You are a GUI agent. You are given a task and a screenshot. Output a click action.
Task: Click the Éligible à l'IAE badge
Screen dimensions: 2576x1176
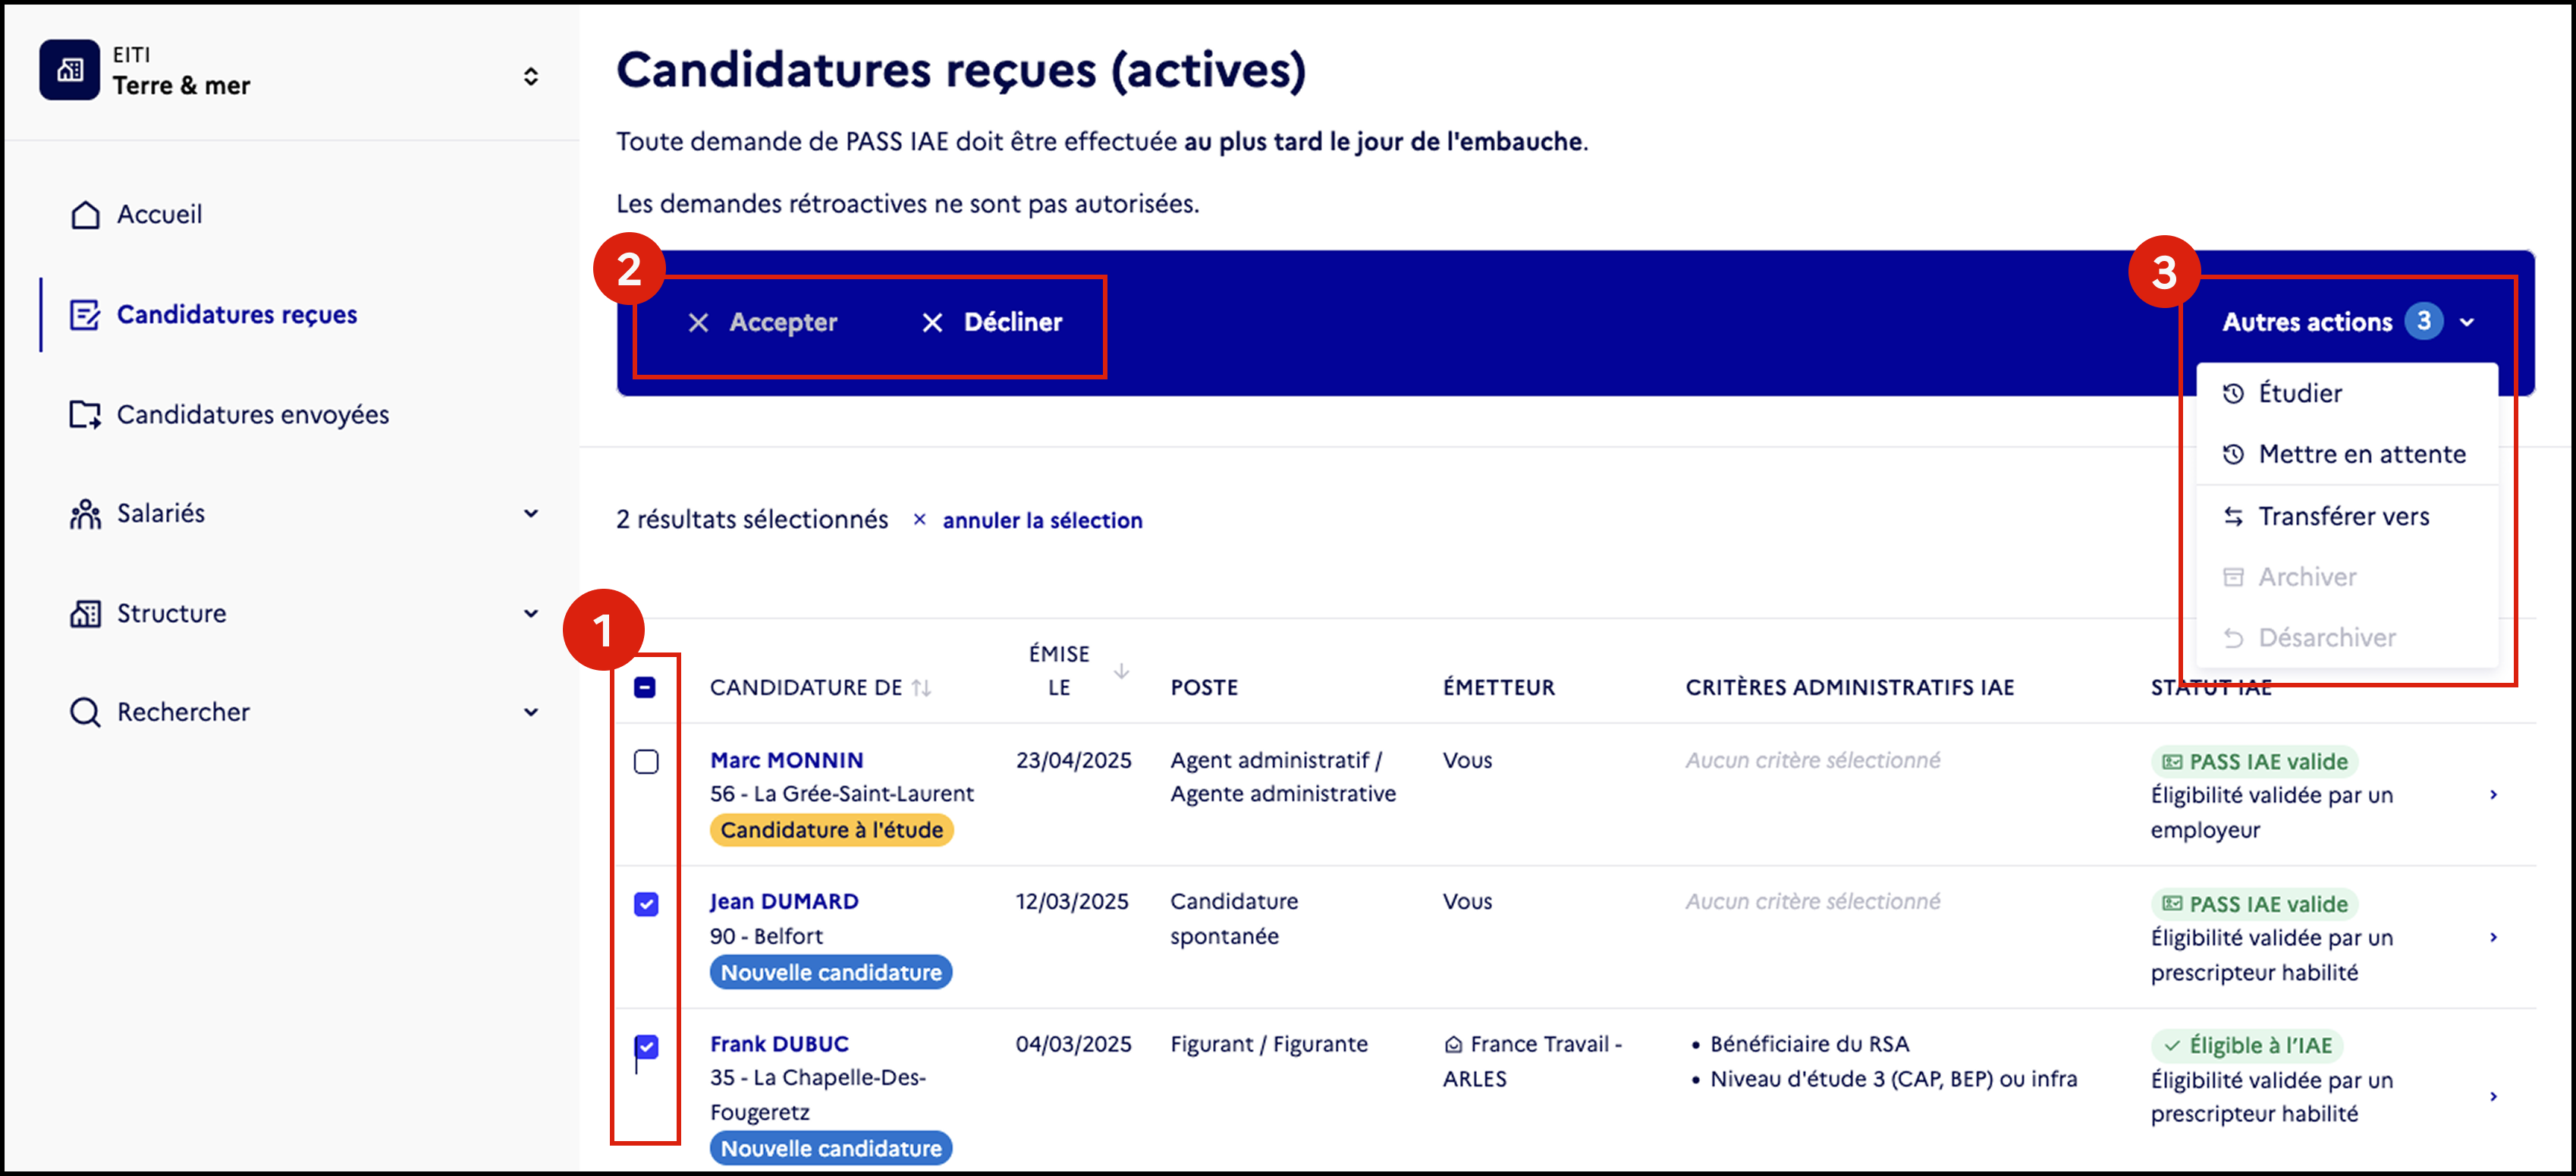click(x=2246, y=1046)
